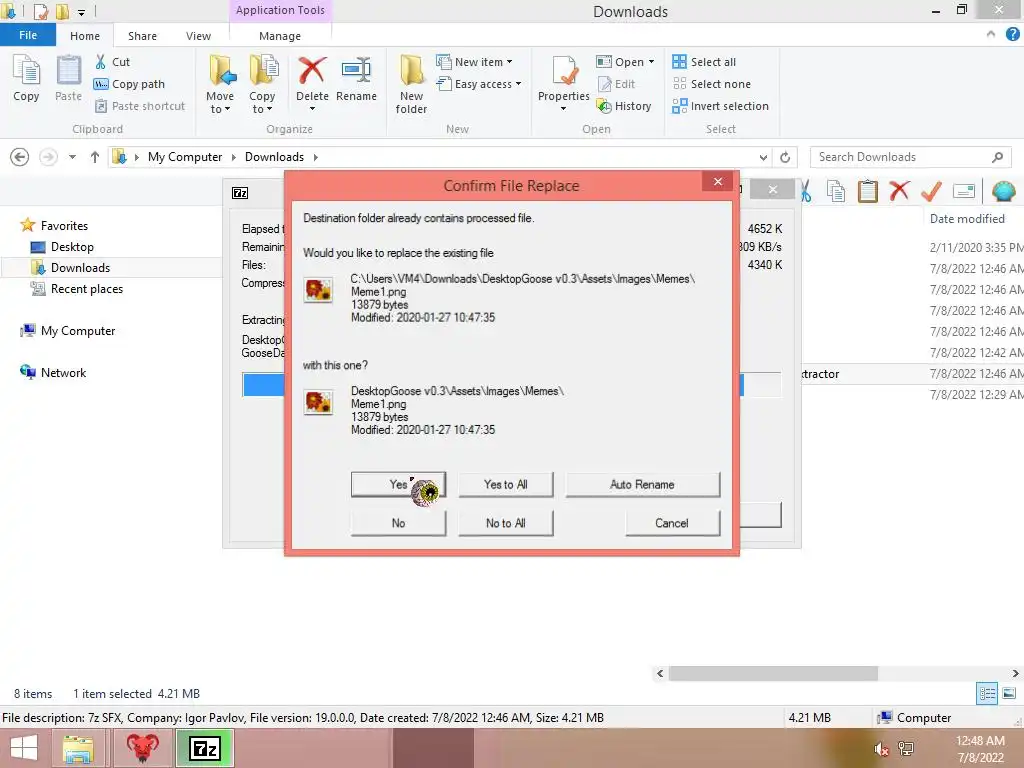The height and width of the screenshot is (768, 1024).
Task: Go up one folder level
Action: click(95, 157)
